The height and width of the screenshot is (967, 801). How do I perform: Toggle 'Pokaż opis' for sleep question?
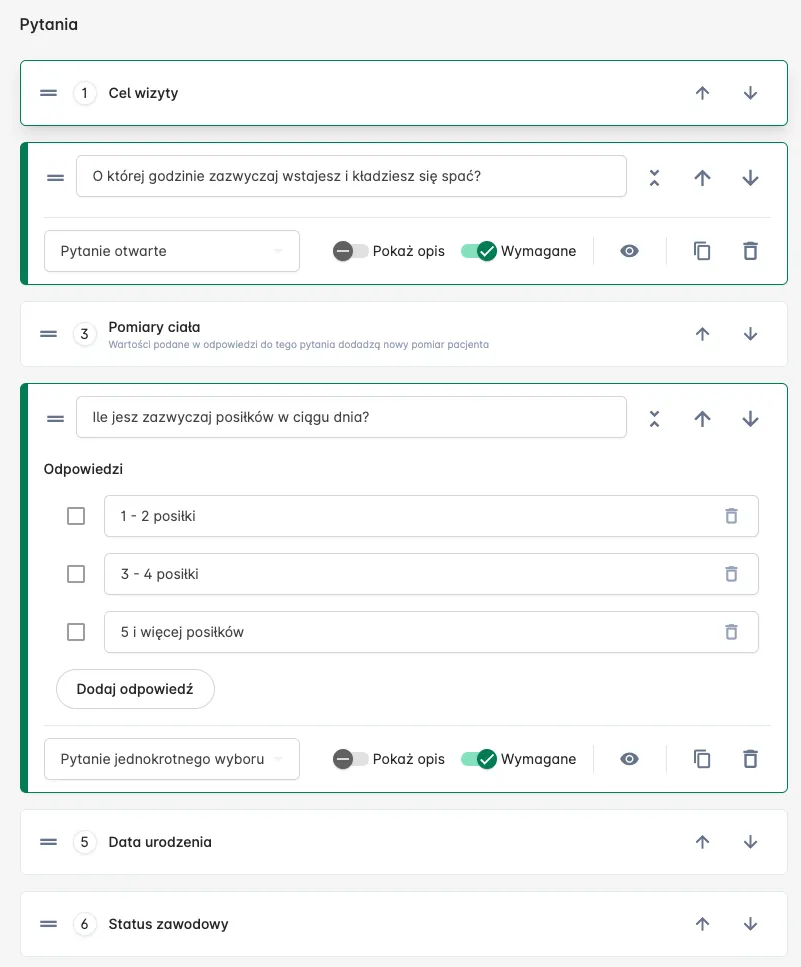(x=350, y=251)
